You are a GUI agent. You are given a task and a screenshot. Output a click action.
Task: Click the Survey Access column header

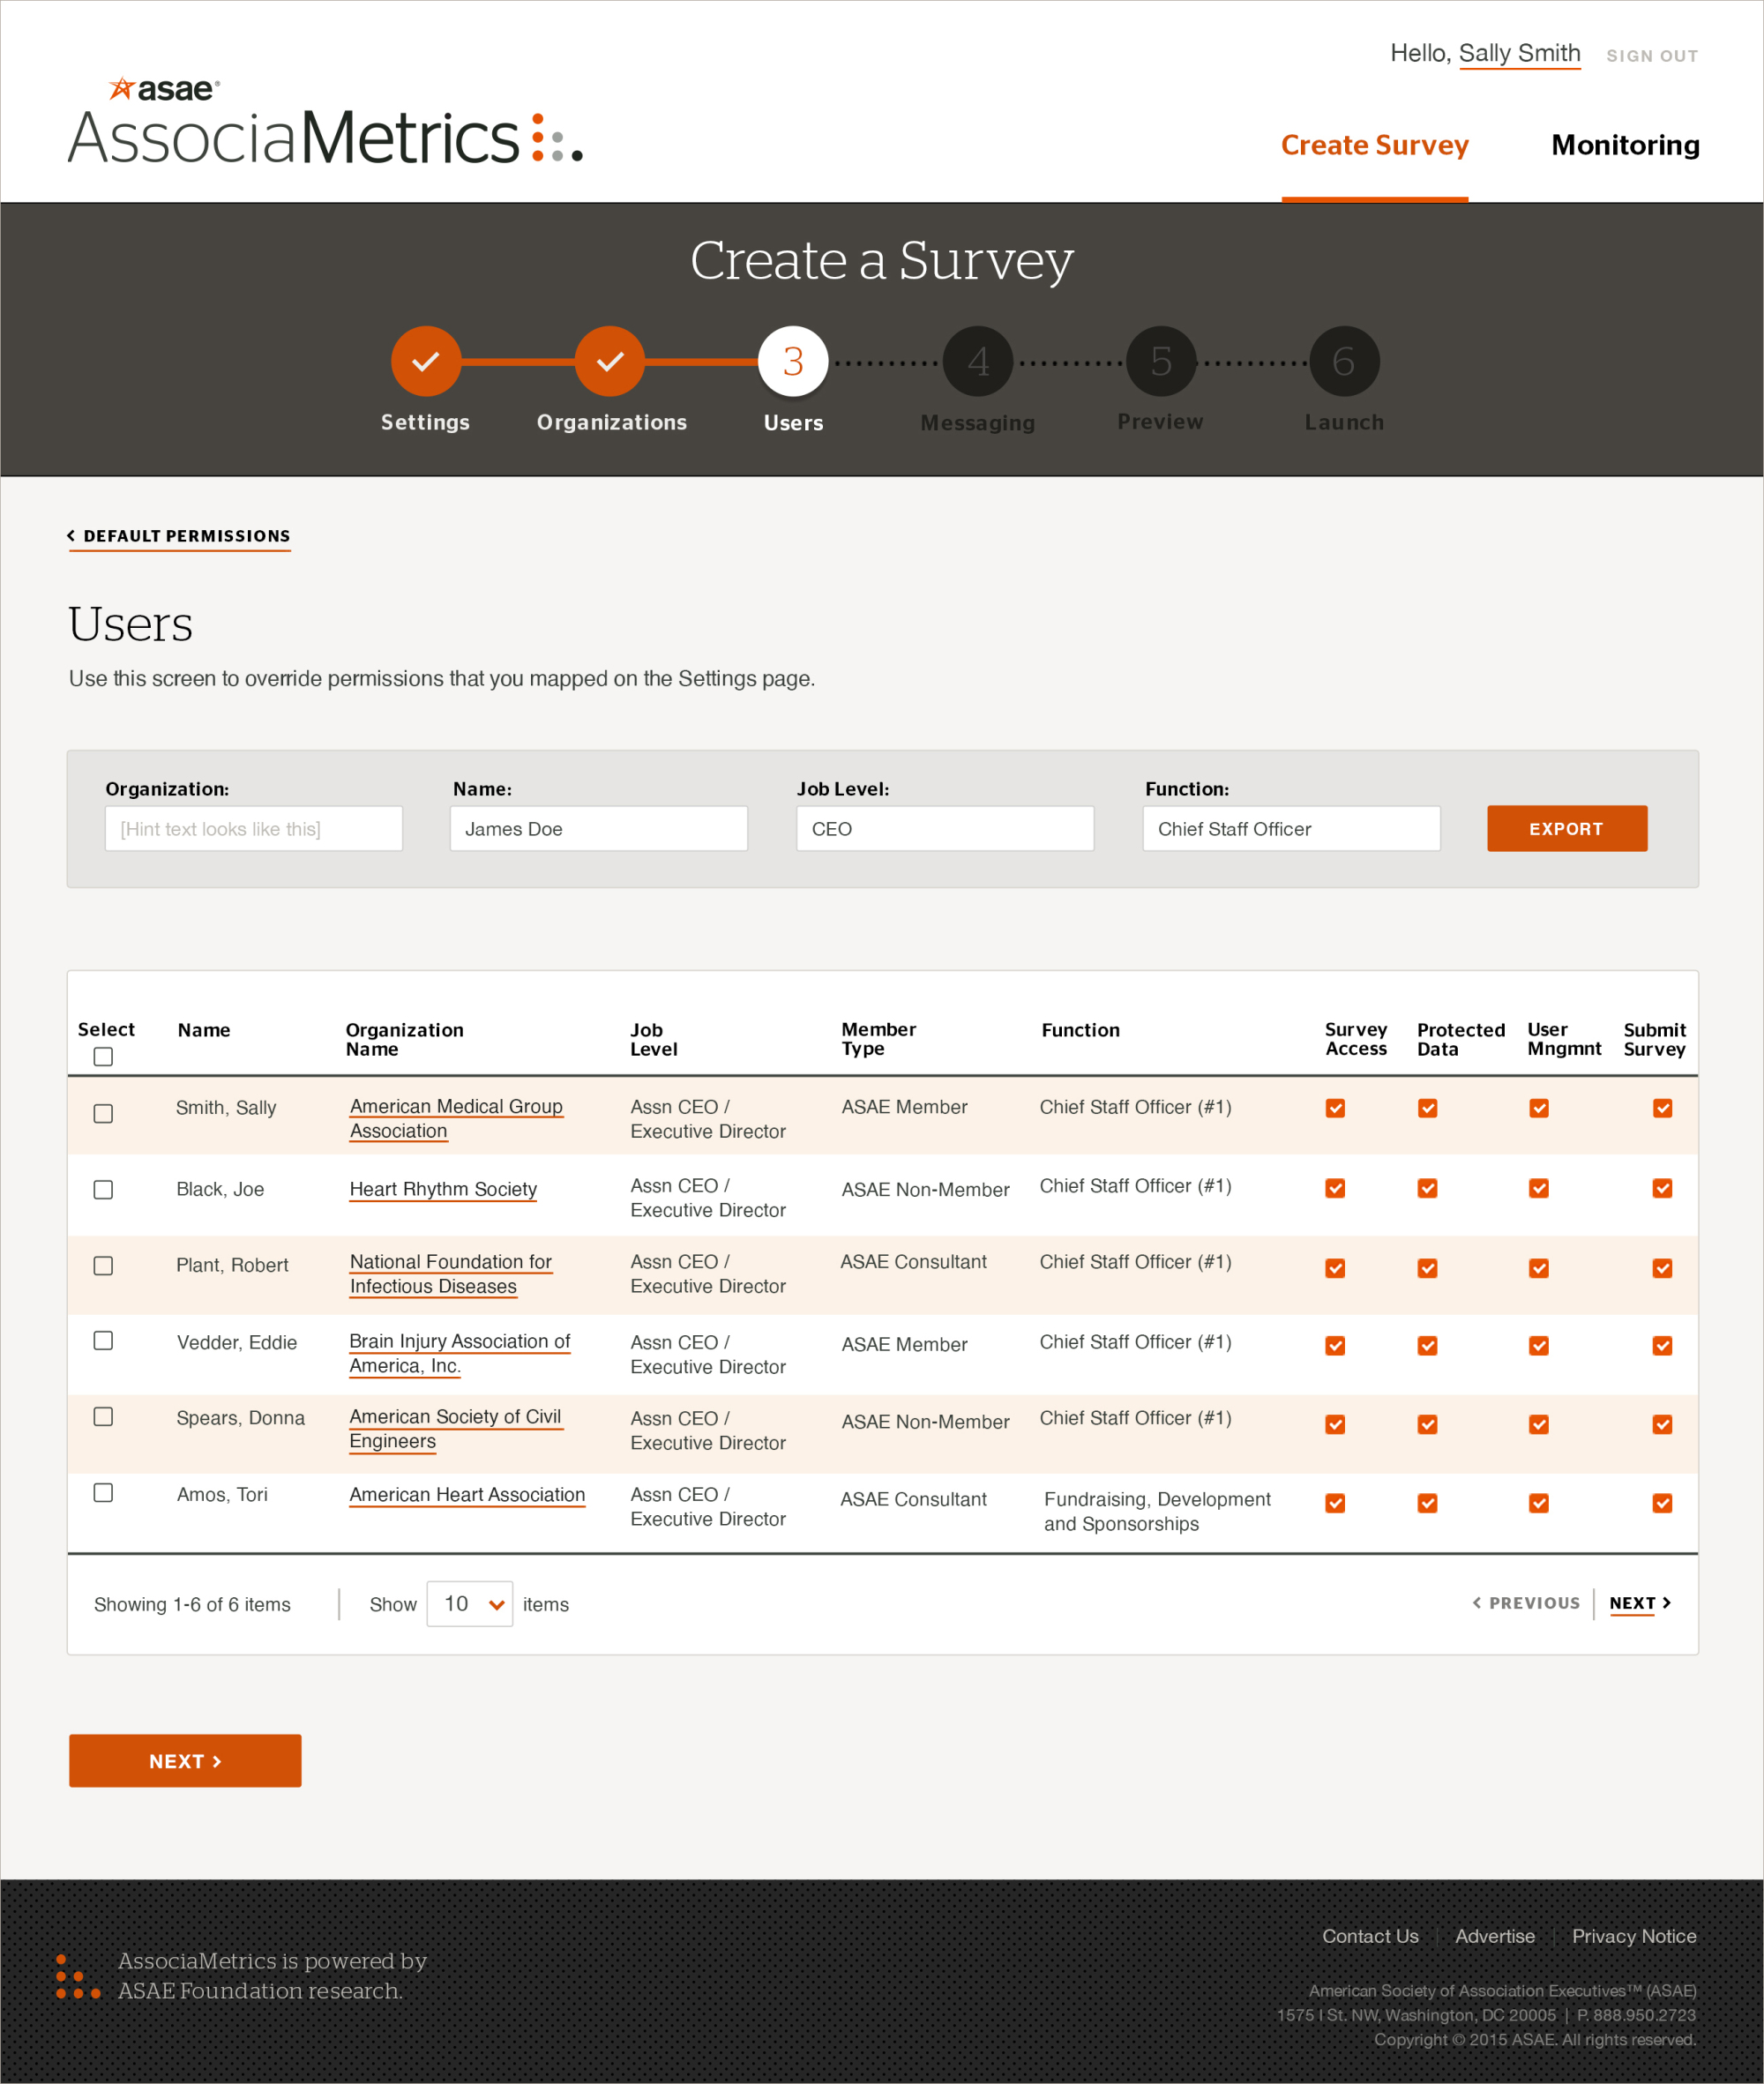[1356, 1039]
